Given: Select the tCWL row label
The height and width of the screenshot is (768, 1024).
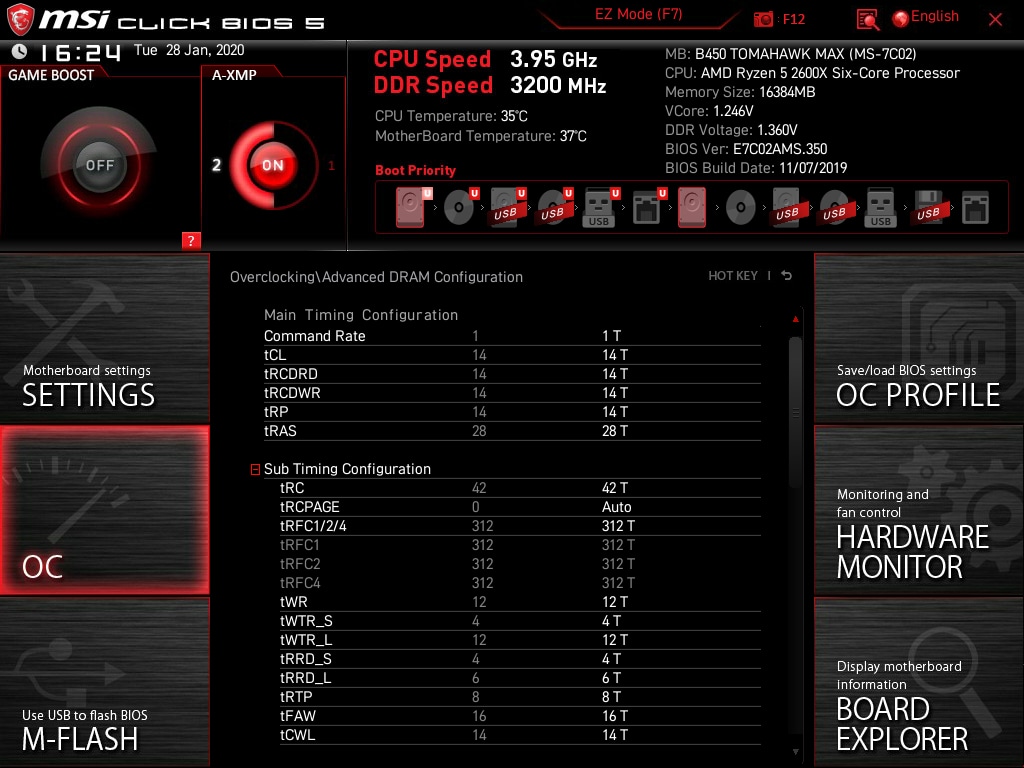Looking at the screenshot, I should click(x=298, y=735).
